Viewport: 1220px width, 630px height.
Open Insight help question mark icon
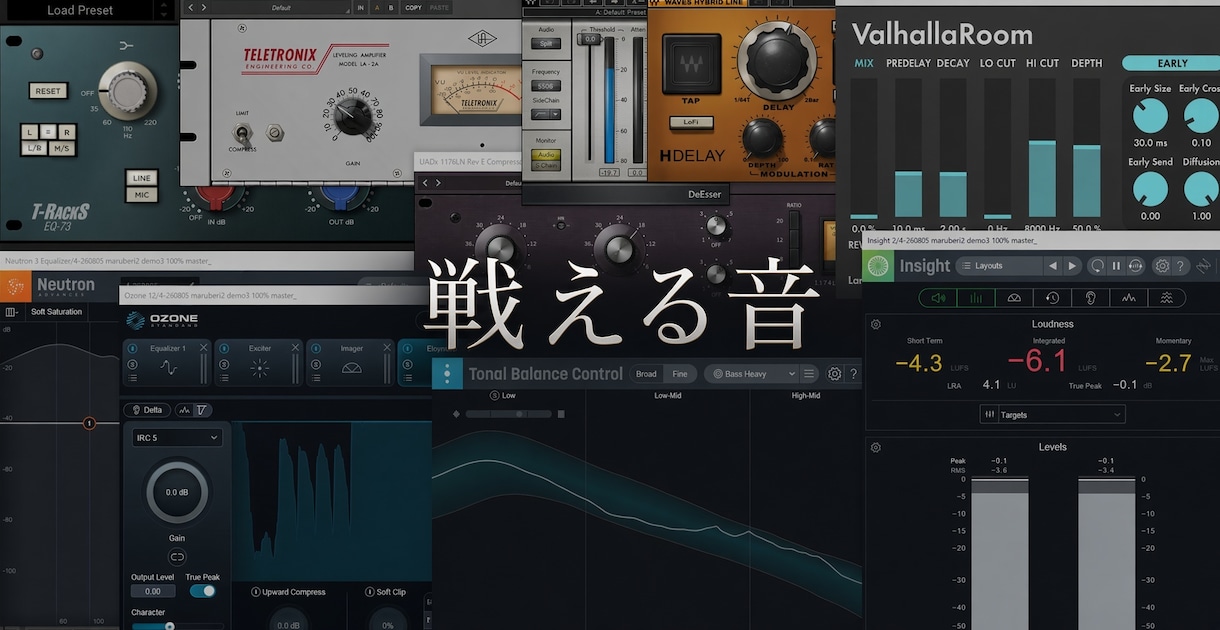coord(1181,266)
